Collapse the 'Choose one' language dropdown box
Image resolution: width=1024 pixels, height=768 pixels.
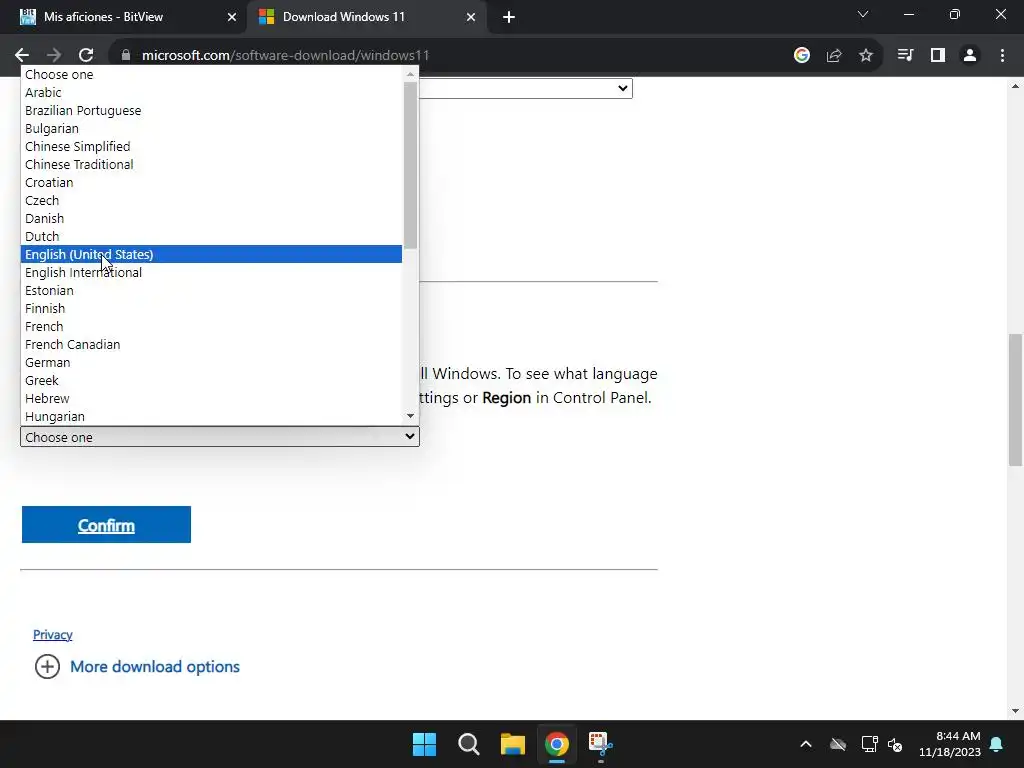tap(219, 437)
